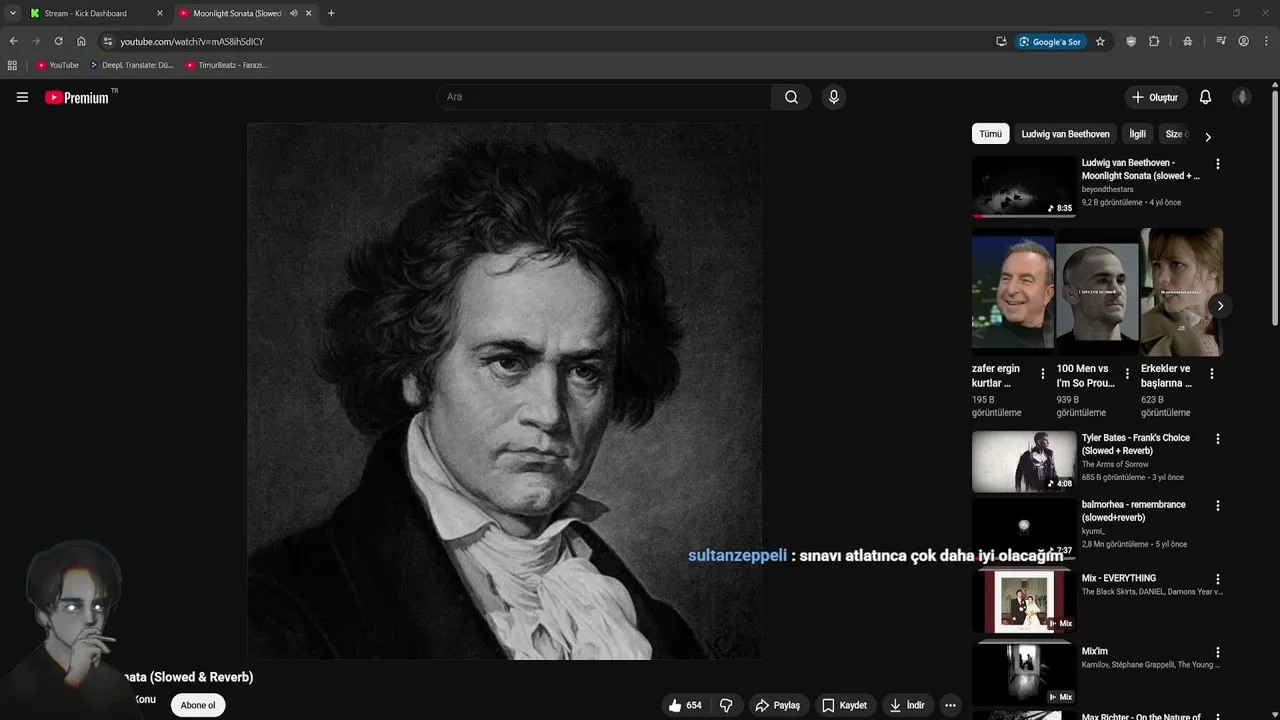Viewport: 1280px width, 720px height.
Task: Open options for balmorhea remembrance video
Action: click(x=1217, y=506)
